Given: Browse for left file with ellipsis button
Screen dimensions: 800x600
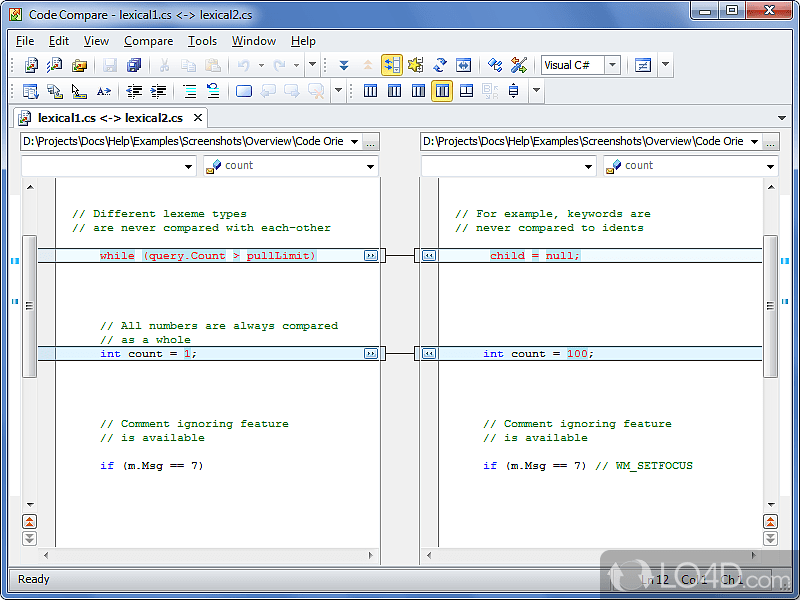Looking at the screenshot, I should coord(370,142).
